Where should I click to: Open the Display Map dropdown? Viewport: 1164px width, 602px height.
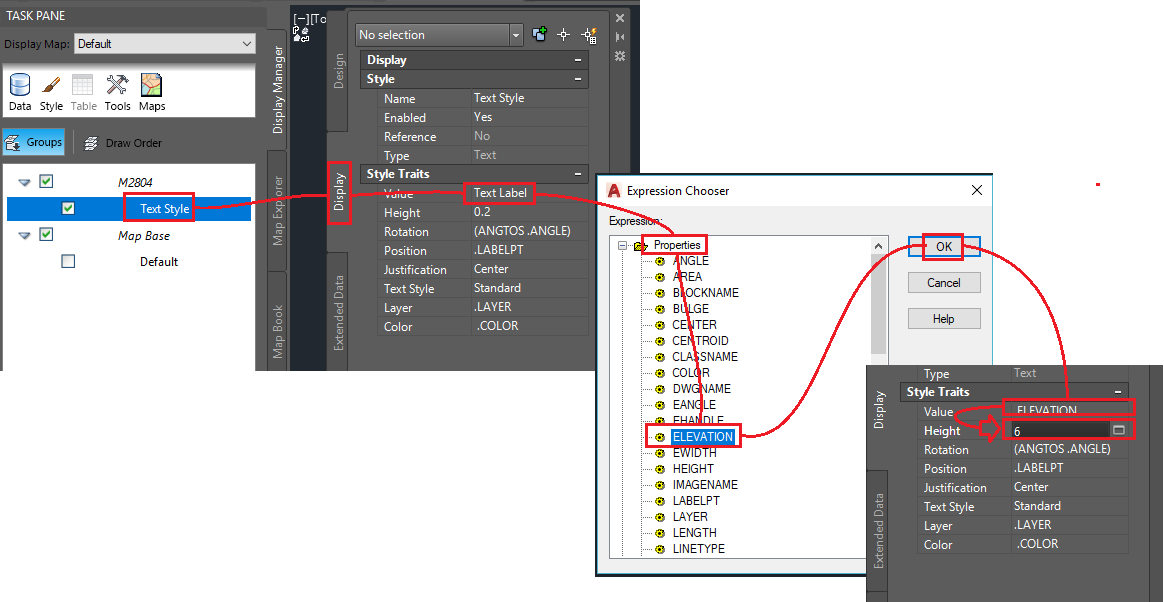[245, 43]
